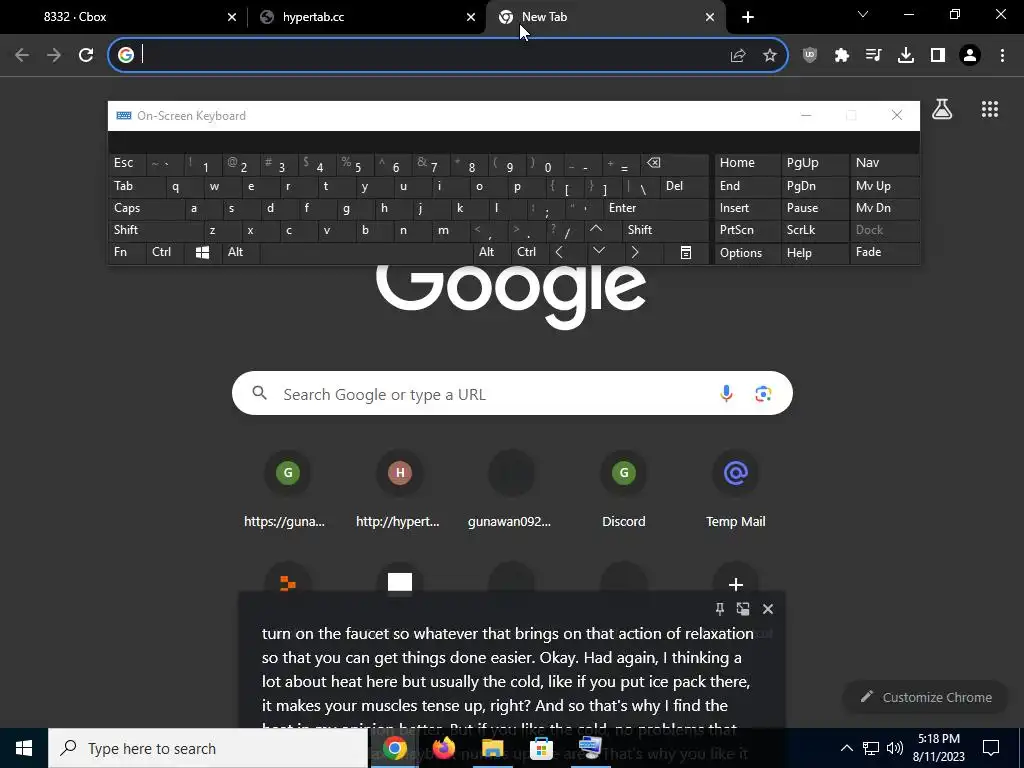1024x768 pixels.
Task: Bookmark this tab with the star icon
Action: [770, 56]
